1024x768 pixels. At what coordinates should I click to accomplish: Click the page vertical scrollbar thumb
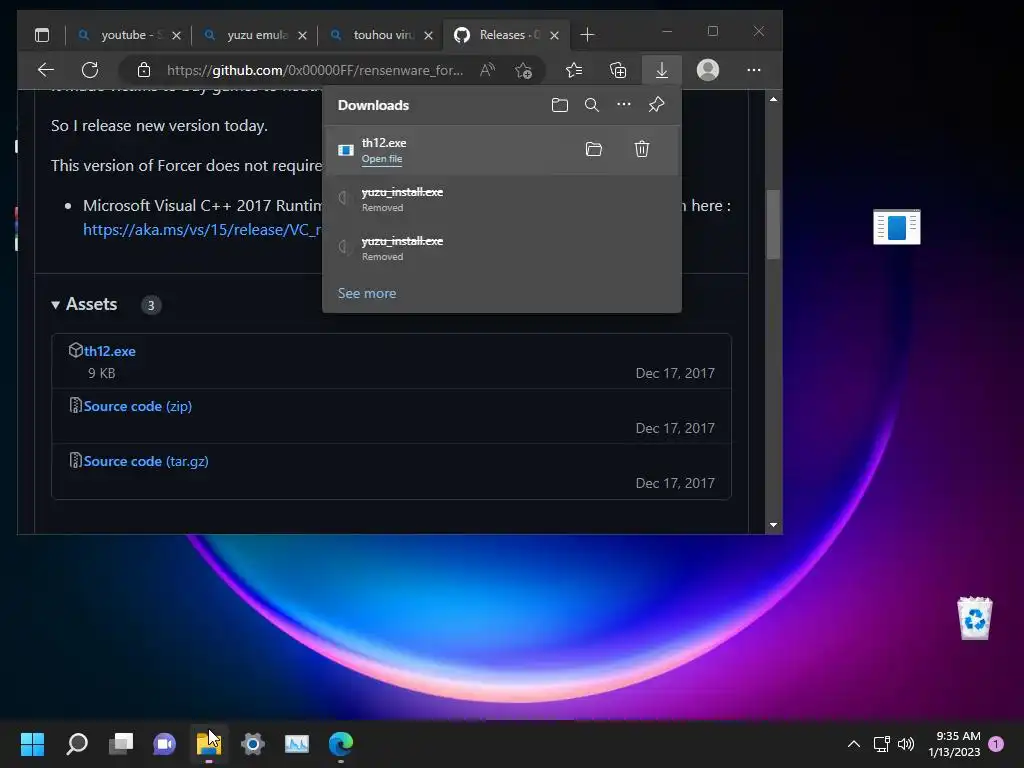[x=773, y=225]
